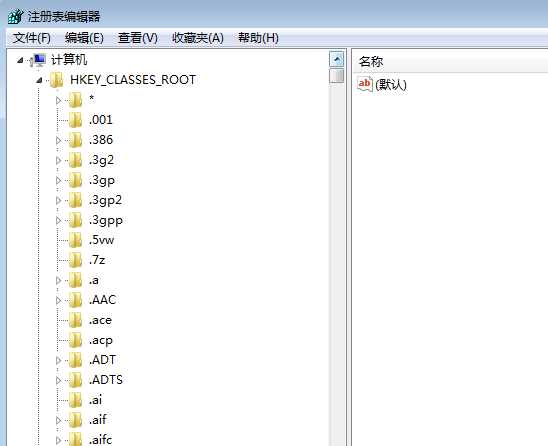Expand the .ADTS key
The height and width of the screenshot is (446, 548).
(x=58, y=380)
